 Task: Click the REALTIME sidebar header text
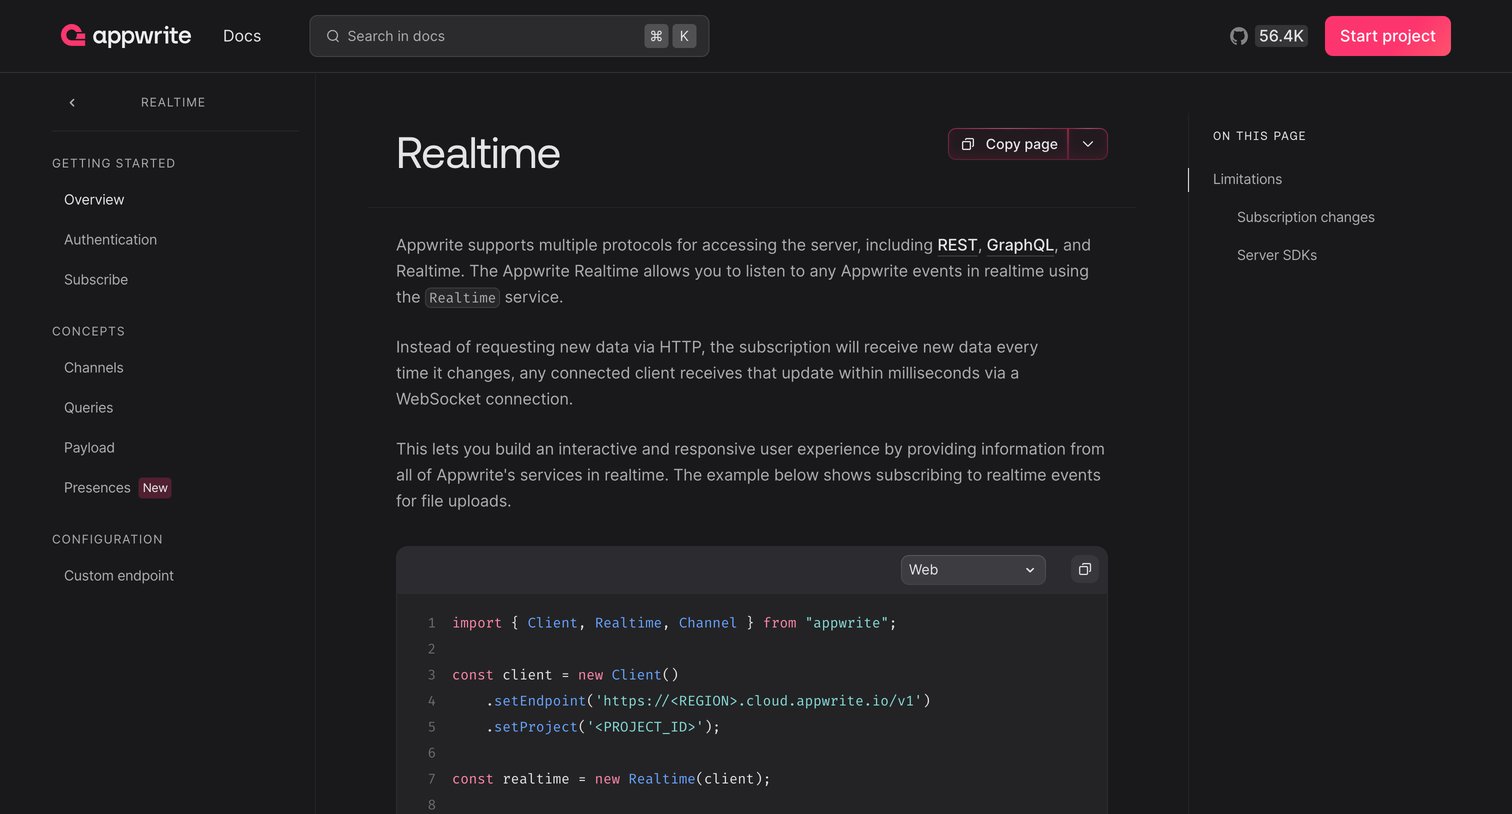173,102
